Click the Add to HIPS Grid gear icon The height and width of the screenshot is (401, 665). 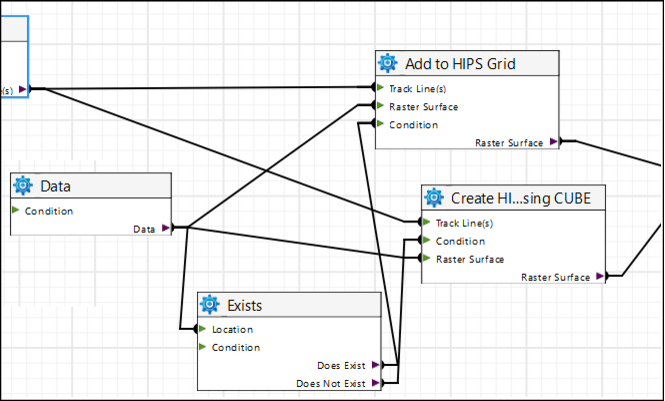pos(388,64)
